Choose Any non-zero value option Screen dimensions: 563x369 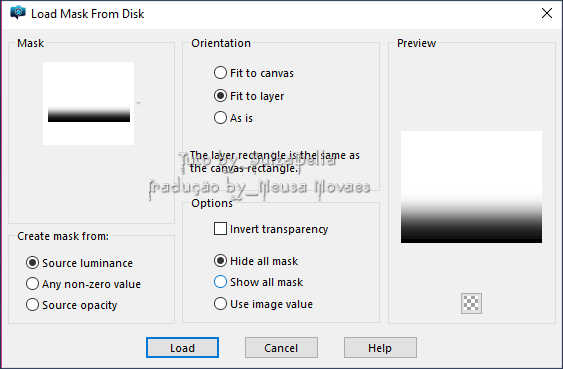[83, 284]
